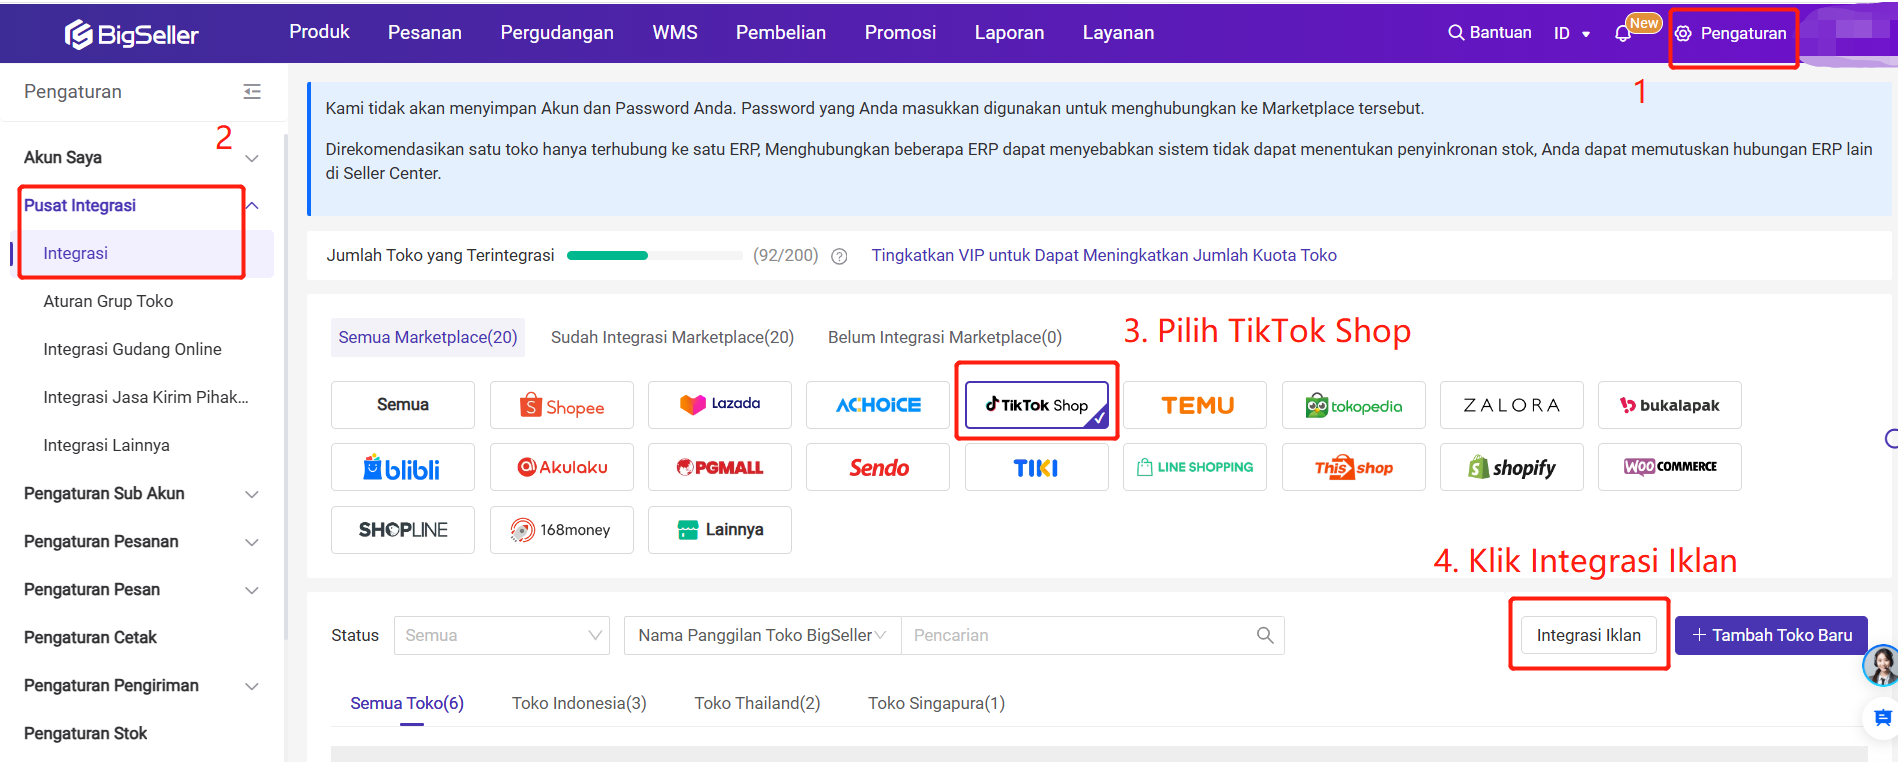Switch to Sudah Integrasi Marketplace(20) tab

[672, 338]
